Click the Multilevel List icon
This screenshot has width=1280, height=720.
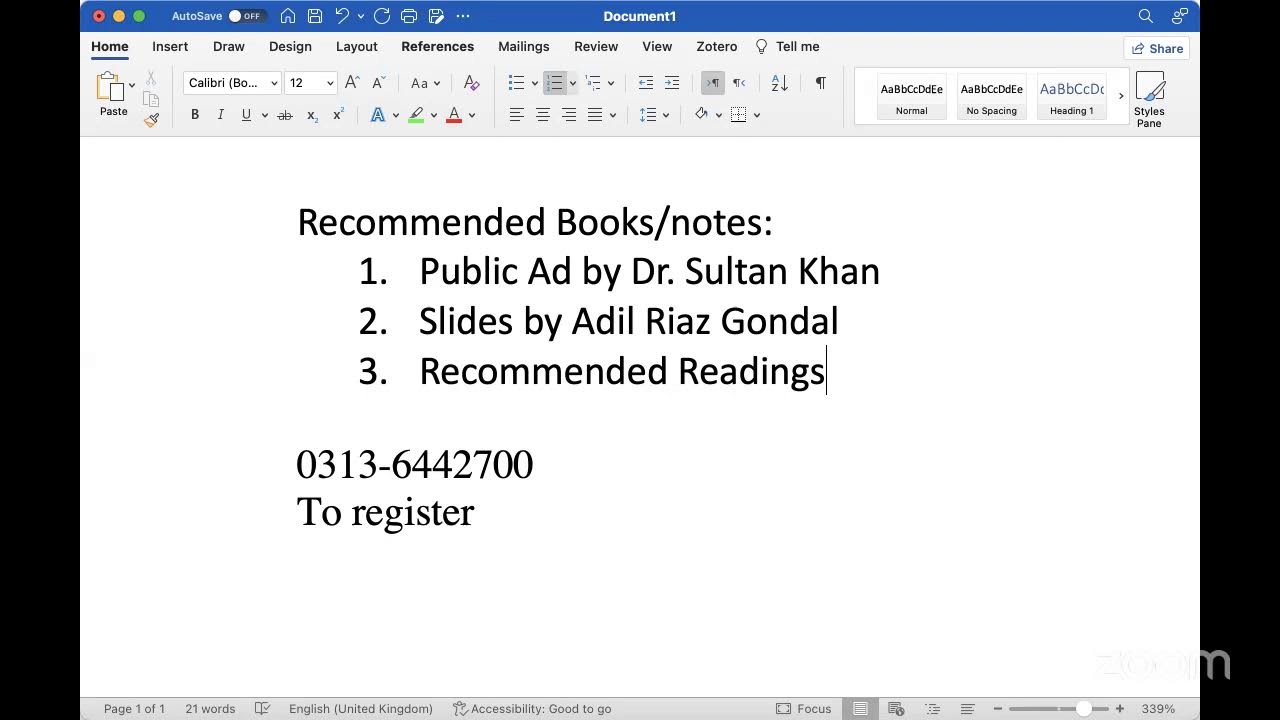click(x=593, y=83)
